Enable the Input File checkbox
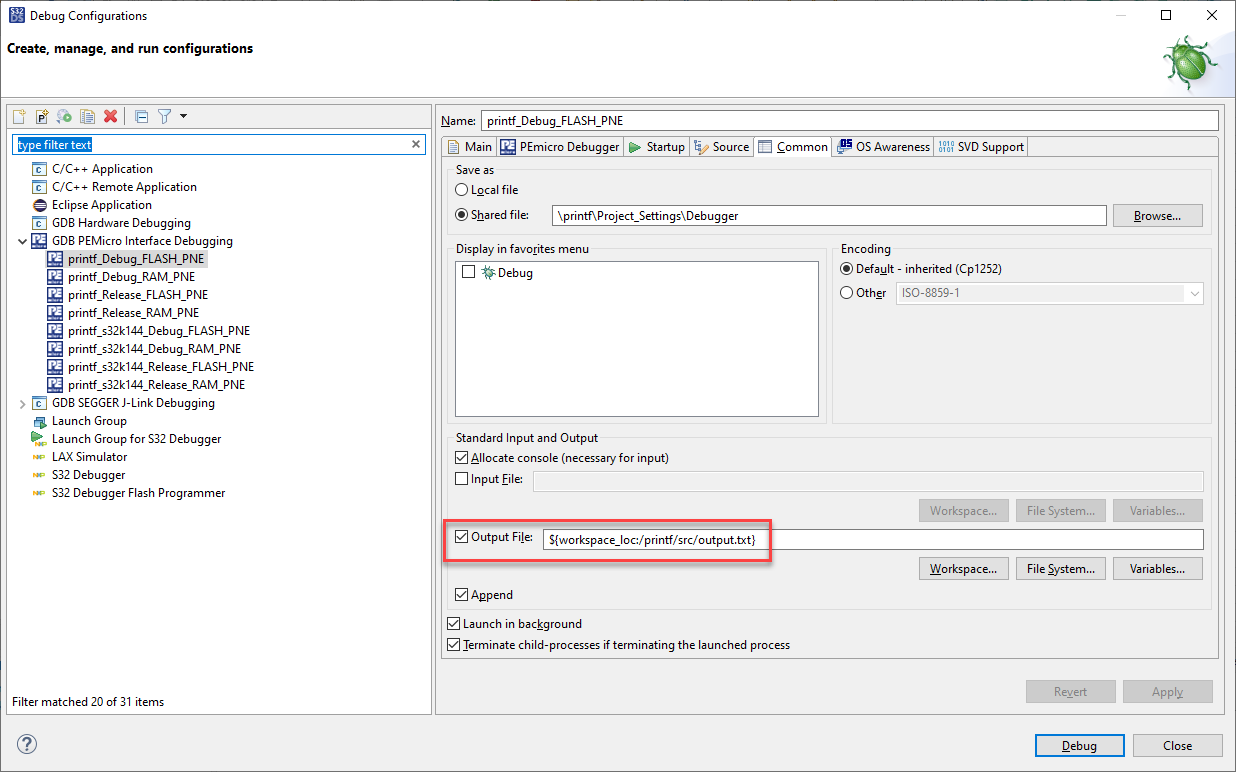1236x772 pixels. coord(461,478)
